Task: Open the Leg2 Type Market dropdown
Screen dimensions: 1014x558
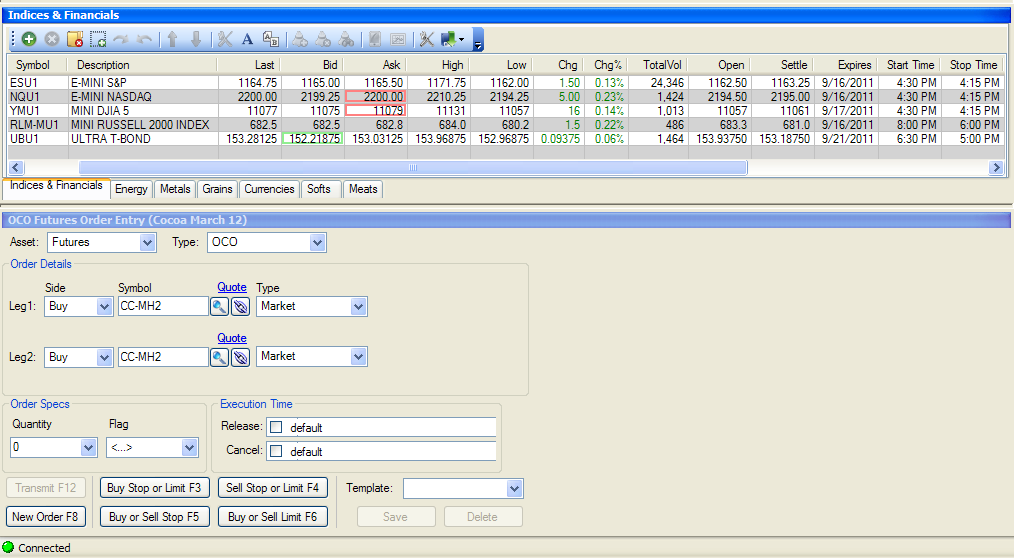Action: point(358,356)
